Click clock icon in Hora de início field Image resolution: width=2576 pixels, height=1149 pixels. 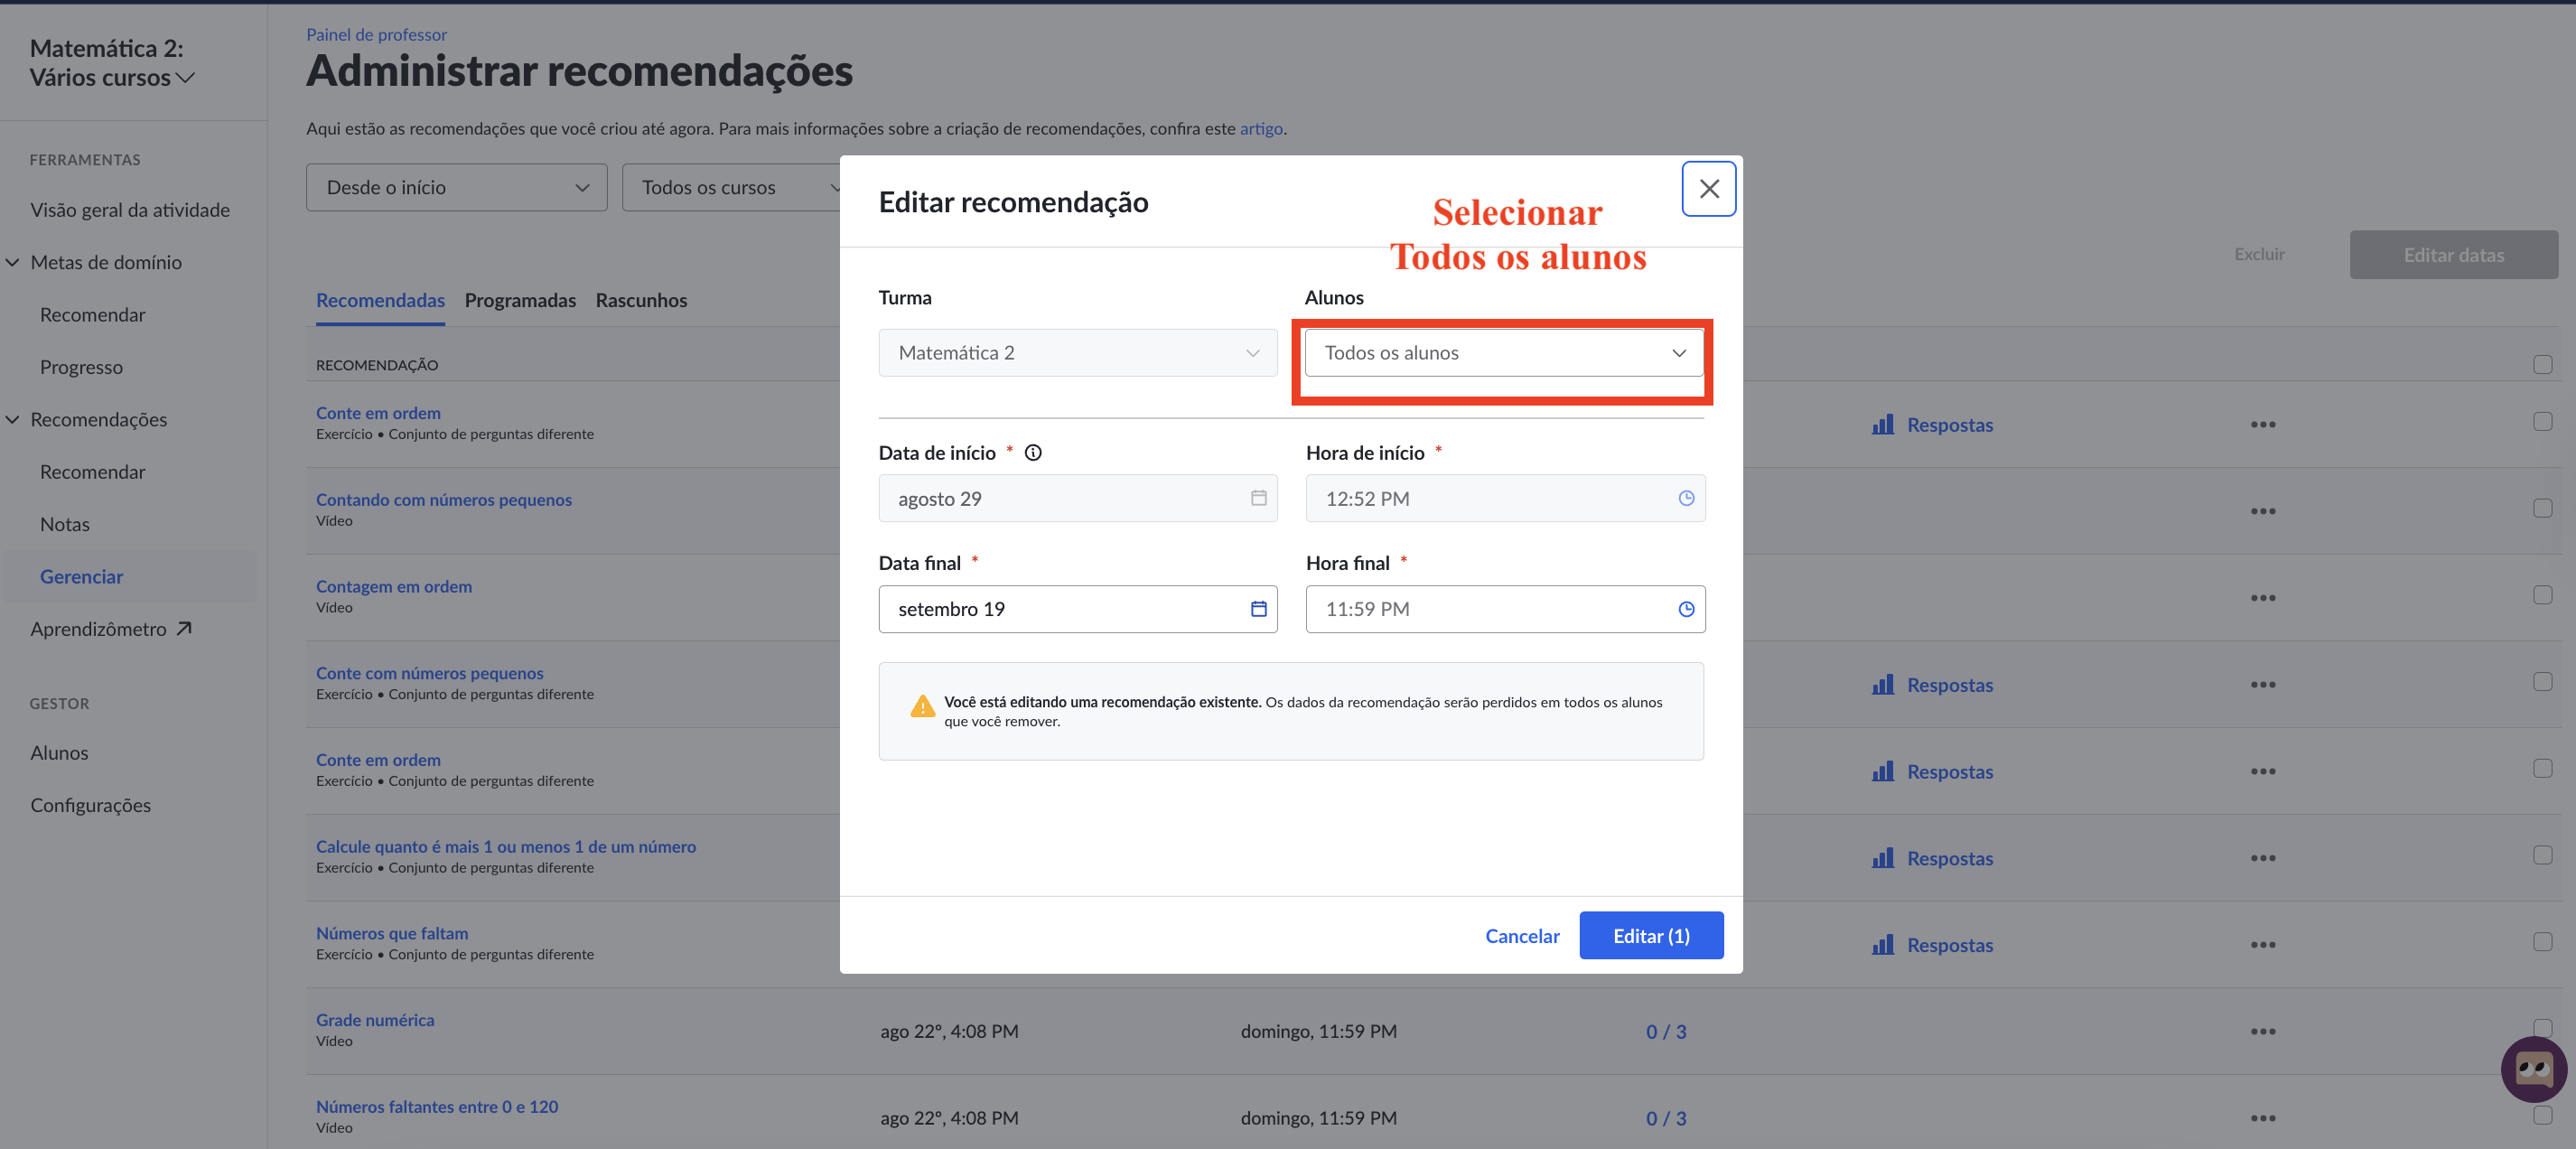(1686, 498)
